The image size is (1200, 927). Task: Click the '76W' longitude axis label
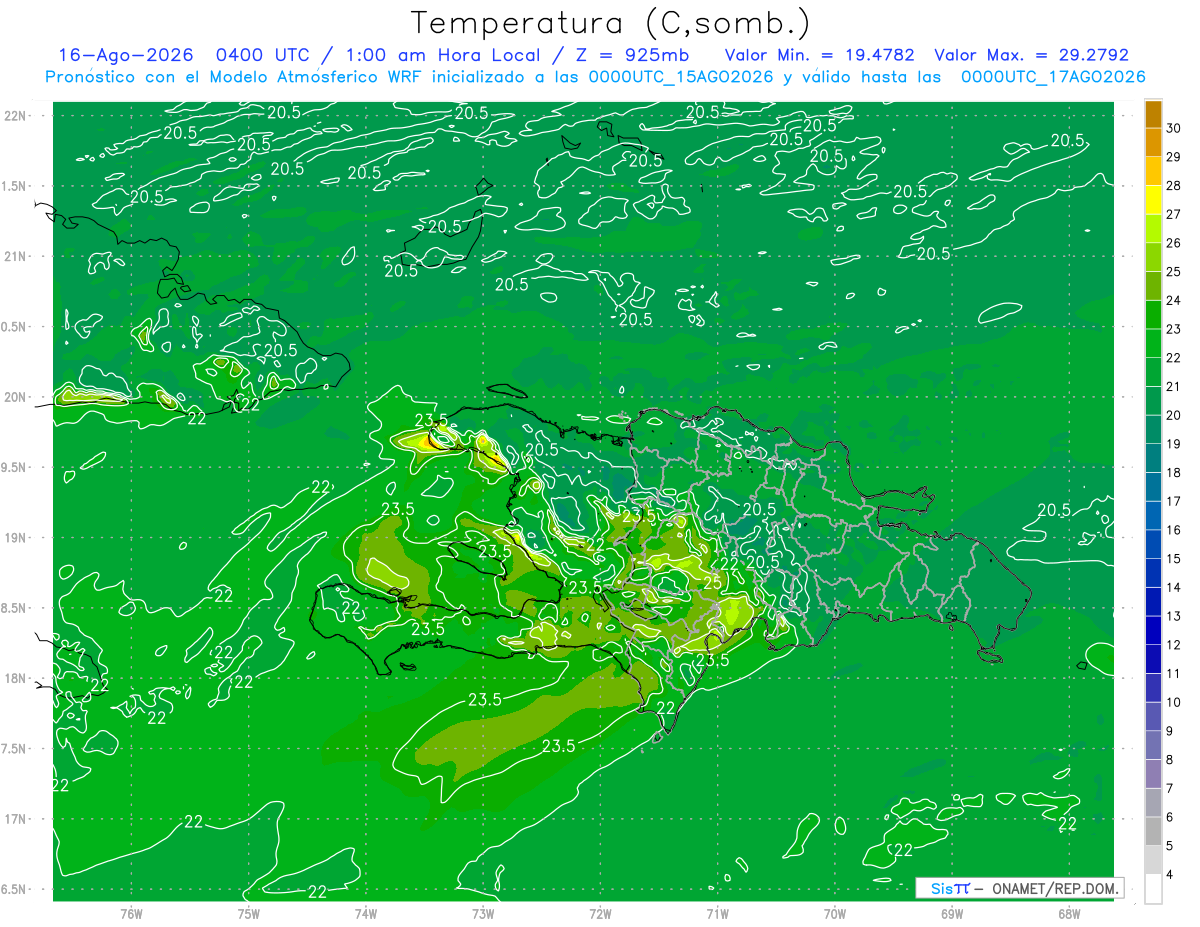pyautogui.click(x=131, y=914)
